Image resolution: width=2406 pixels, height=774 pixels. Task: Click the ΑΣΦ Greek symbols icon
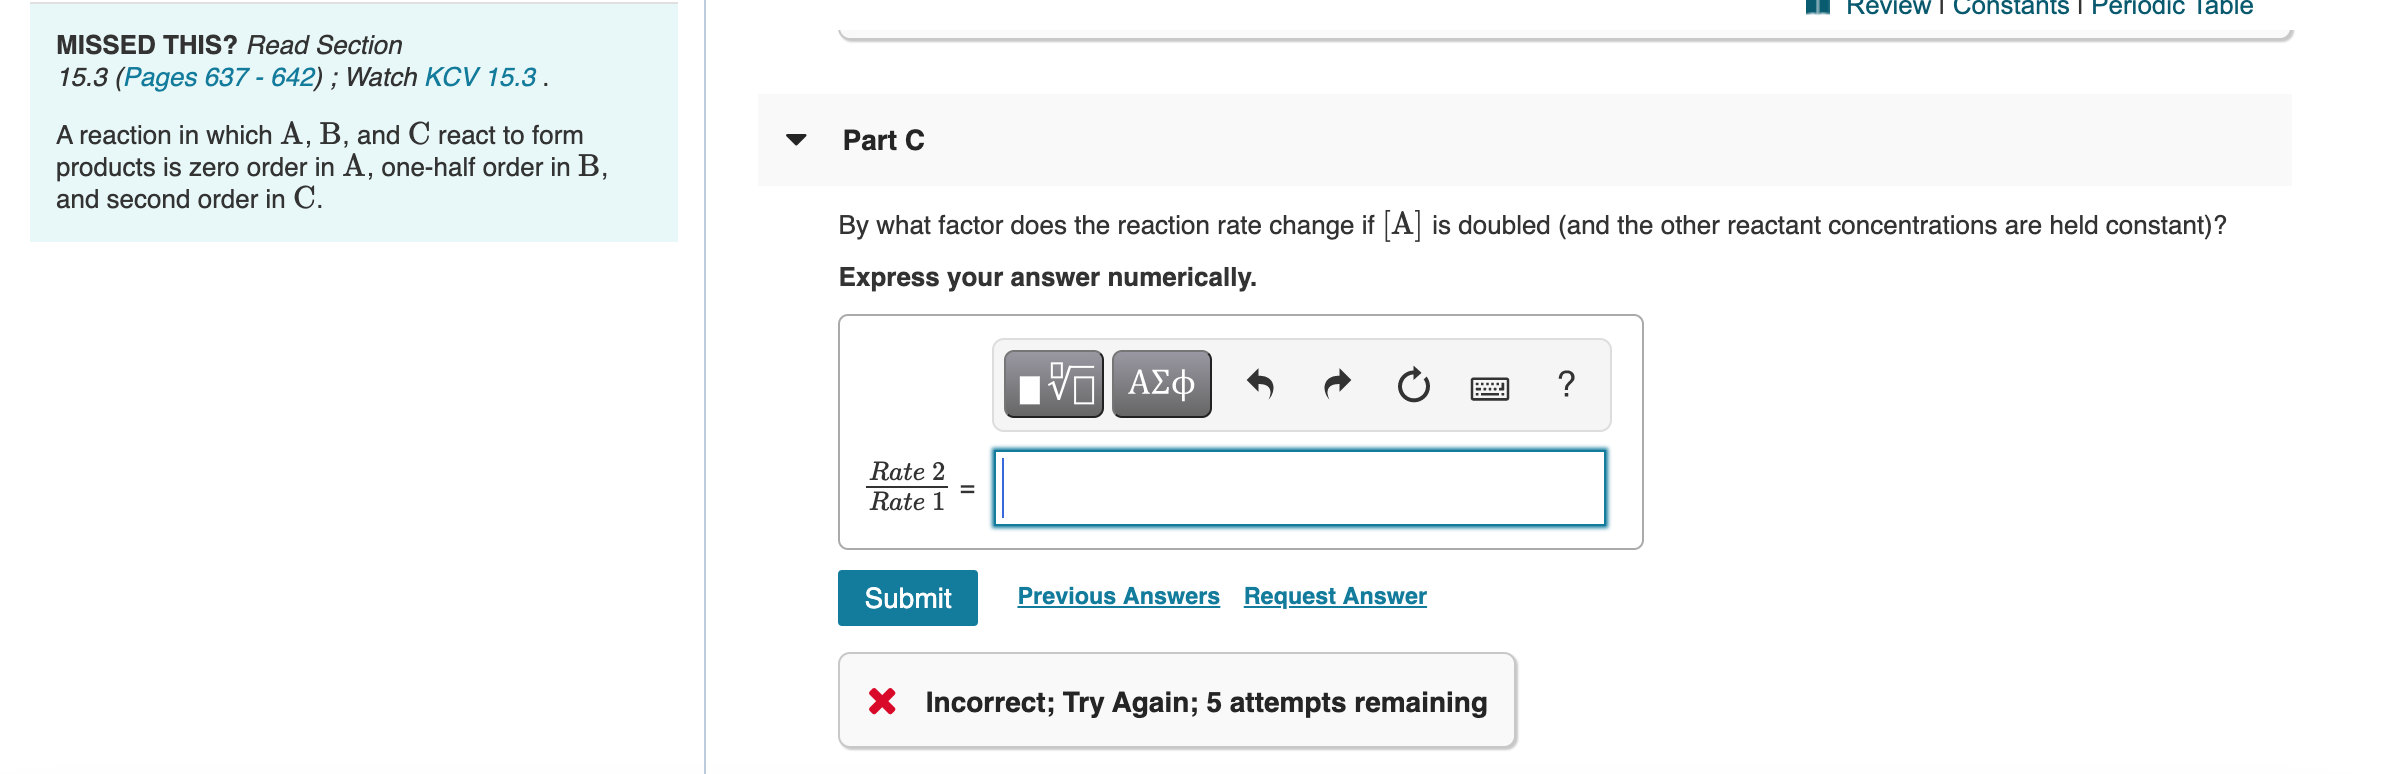point(1160,383)
